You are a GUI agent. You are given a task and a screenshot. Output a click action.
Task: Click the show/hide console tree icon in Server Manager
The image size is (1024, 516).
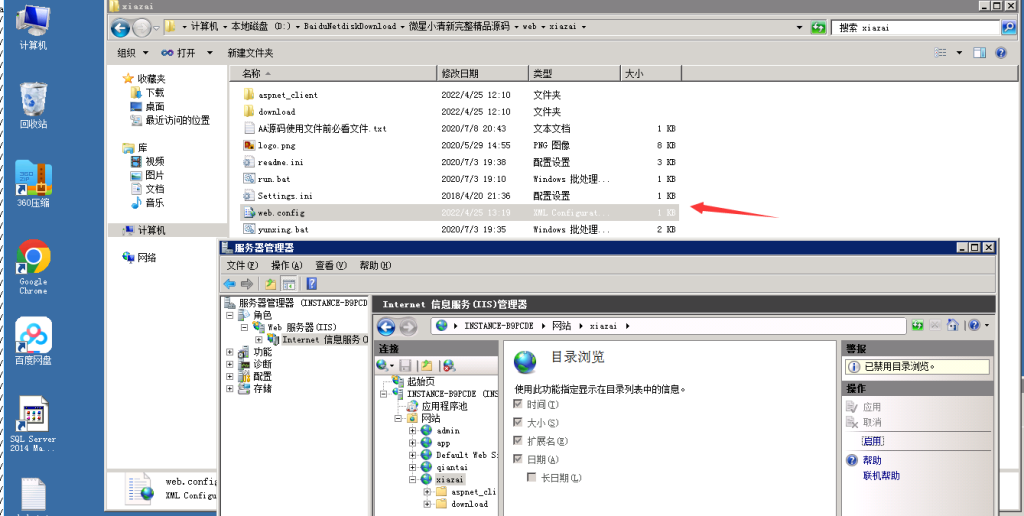[x=289, y=283]
